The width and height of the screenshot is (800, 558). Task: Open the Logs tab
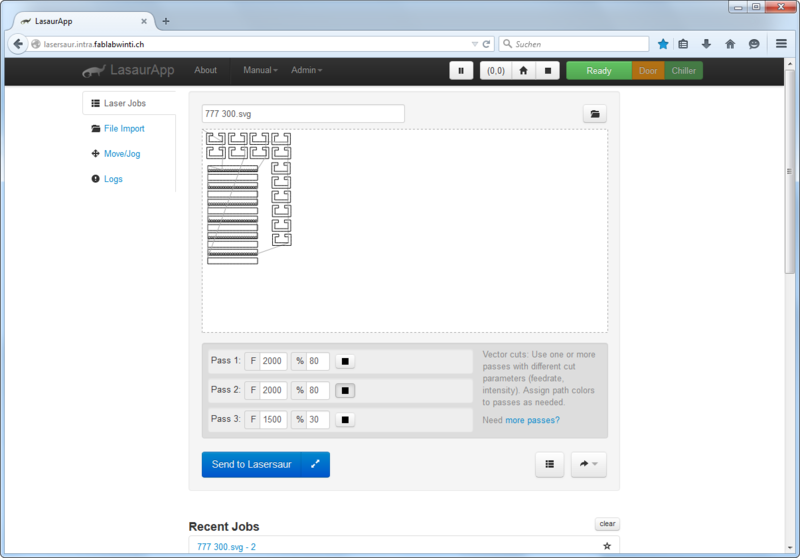tap(113, 179)
